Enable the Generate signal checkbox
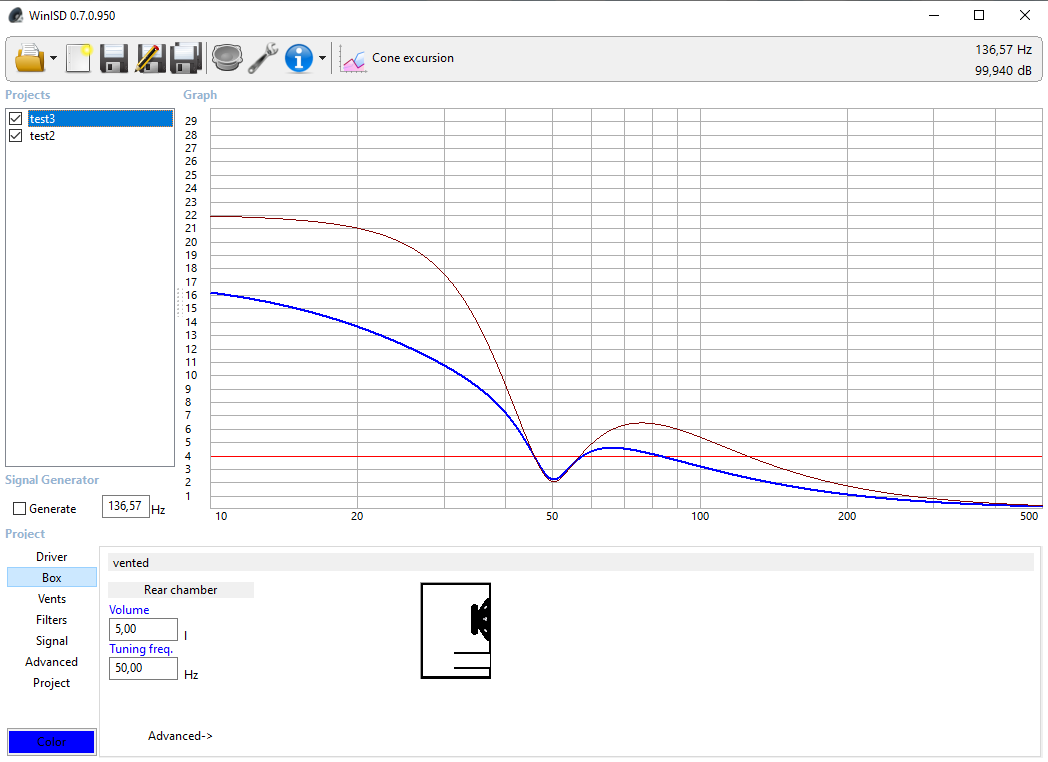The width and height of the screenshot is (1048, 762). (x=19, y=509)
